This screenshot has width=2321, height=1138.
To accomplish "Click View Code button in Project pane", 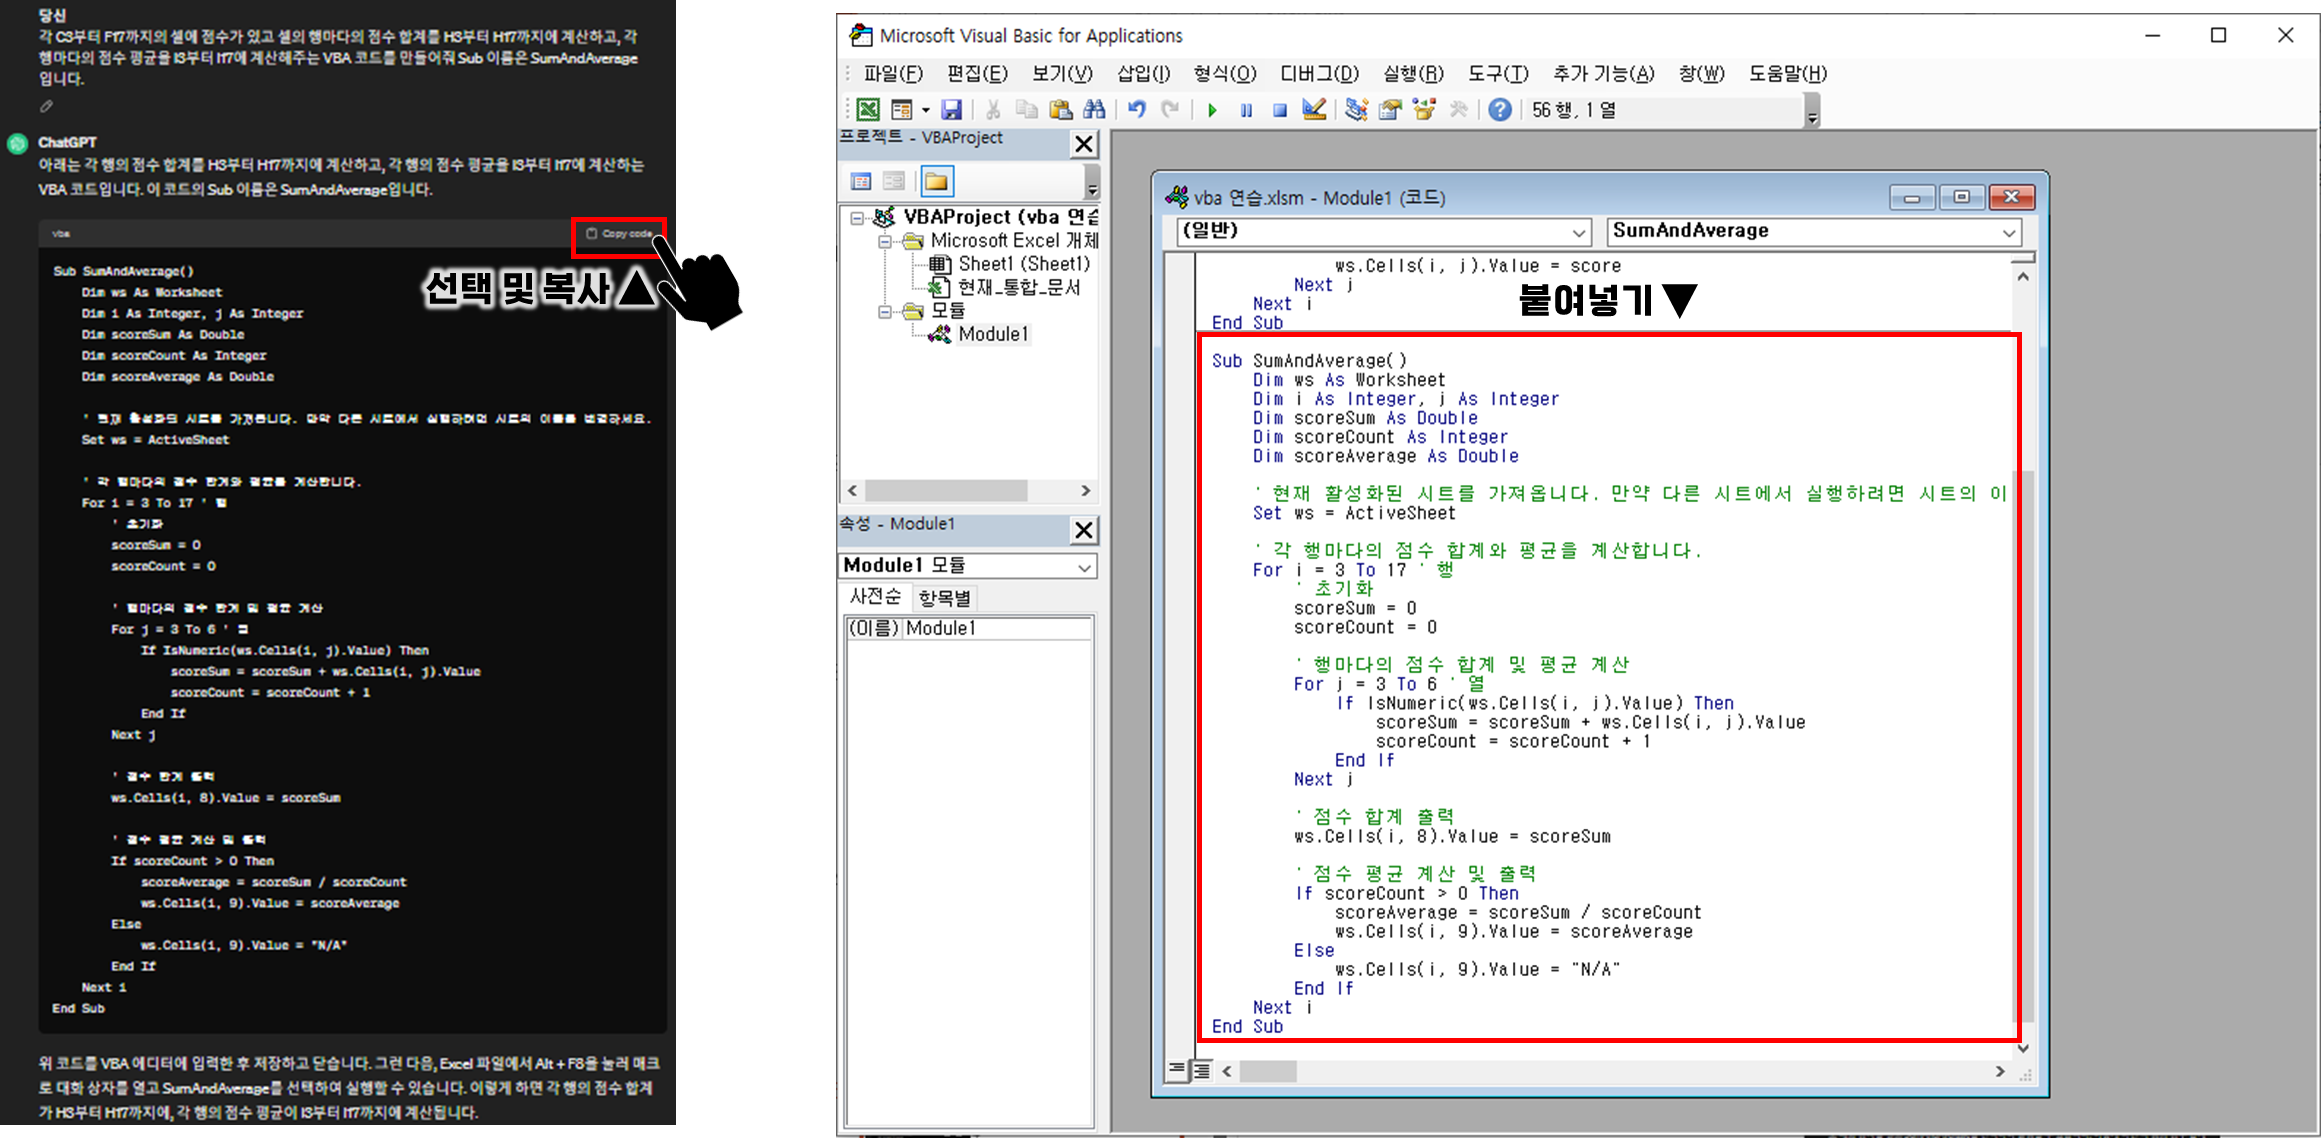I will (861, 181).
